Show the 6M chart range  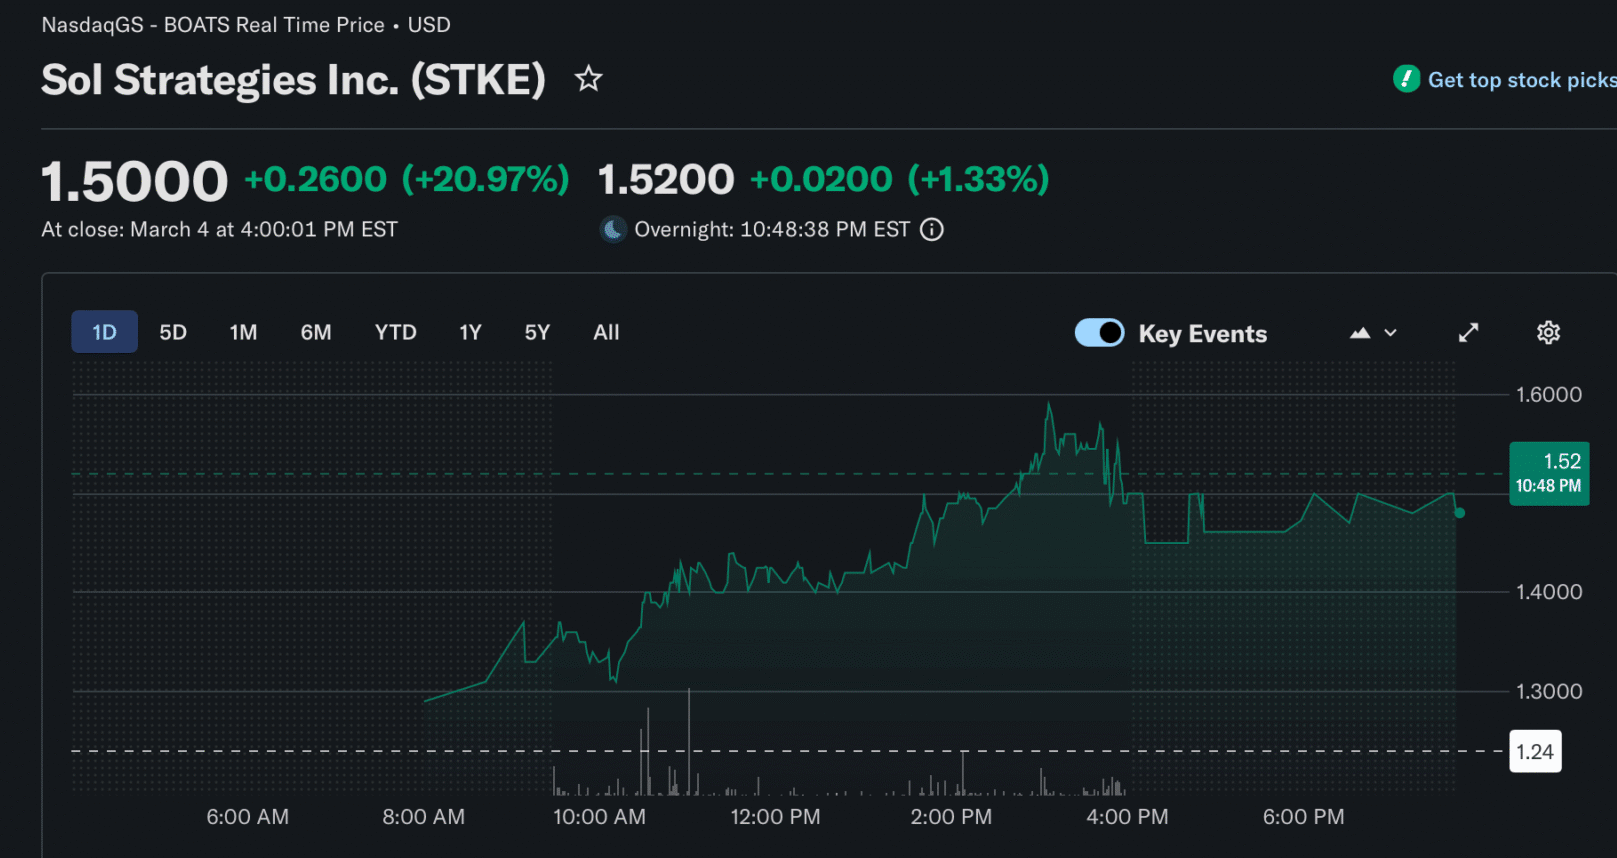click(x=316, y=333)
